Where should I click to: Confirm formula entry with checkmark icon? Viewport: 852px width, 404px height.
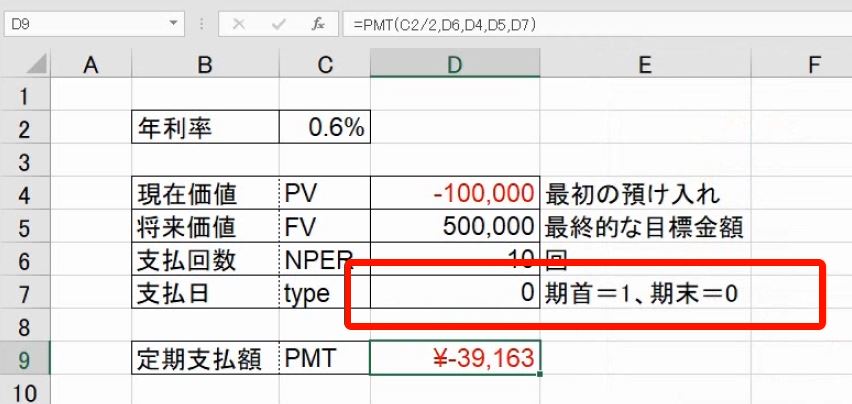279,24
